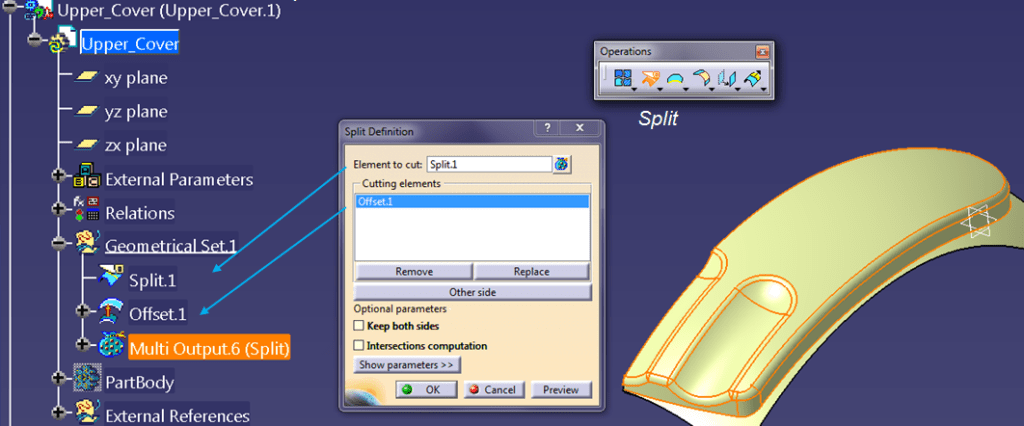Click the Join tool icon in Operations toolbar
This screenshot has height=426, width=1024.
tap(622, 78)
